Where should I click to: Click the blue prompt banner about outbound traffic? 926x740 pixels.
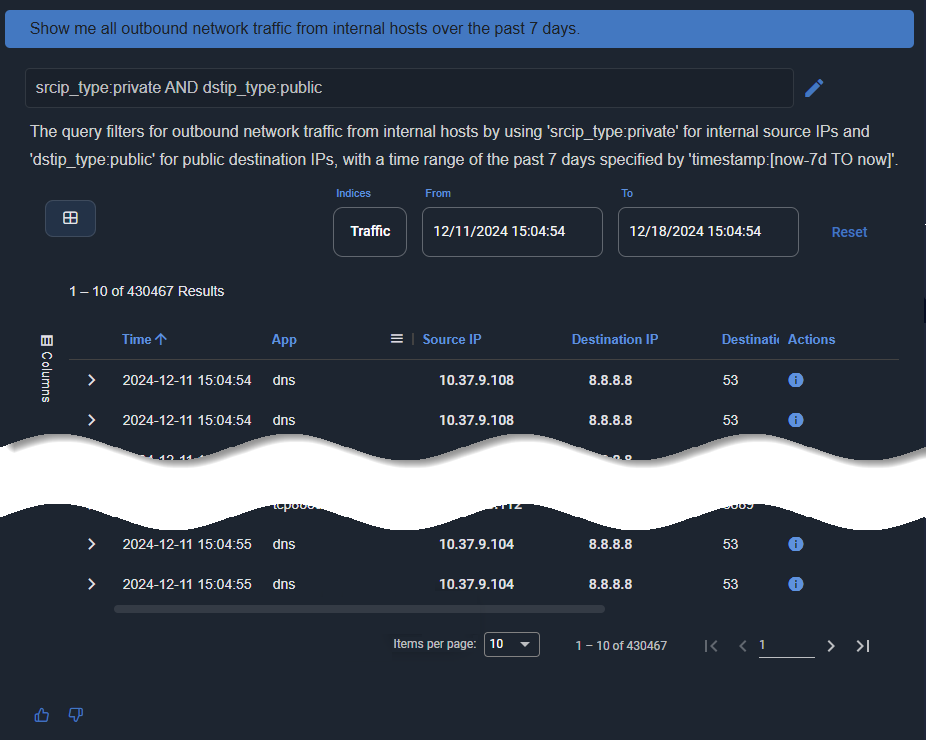click(459, 29)
